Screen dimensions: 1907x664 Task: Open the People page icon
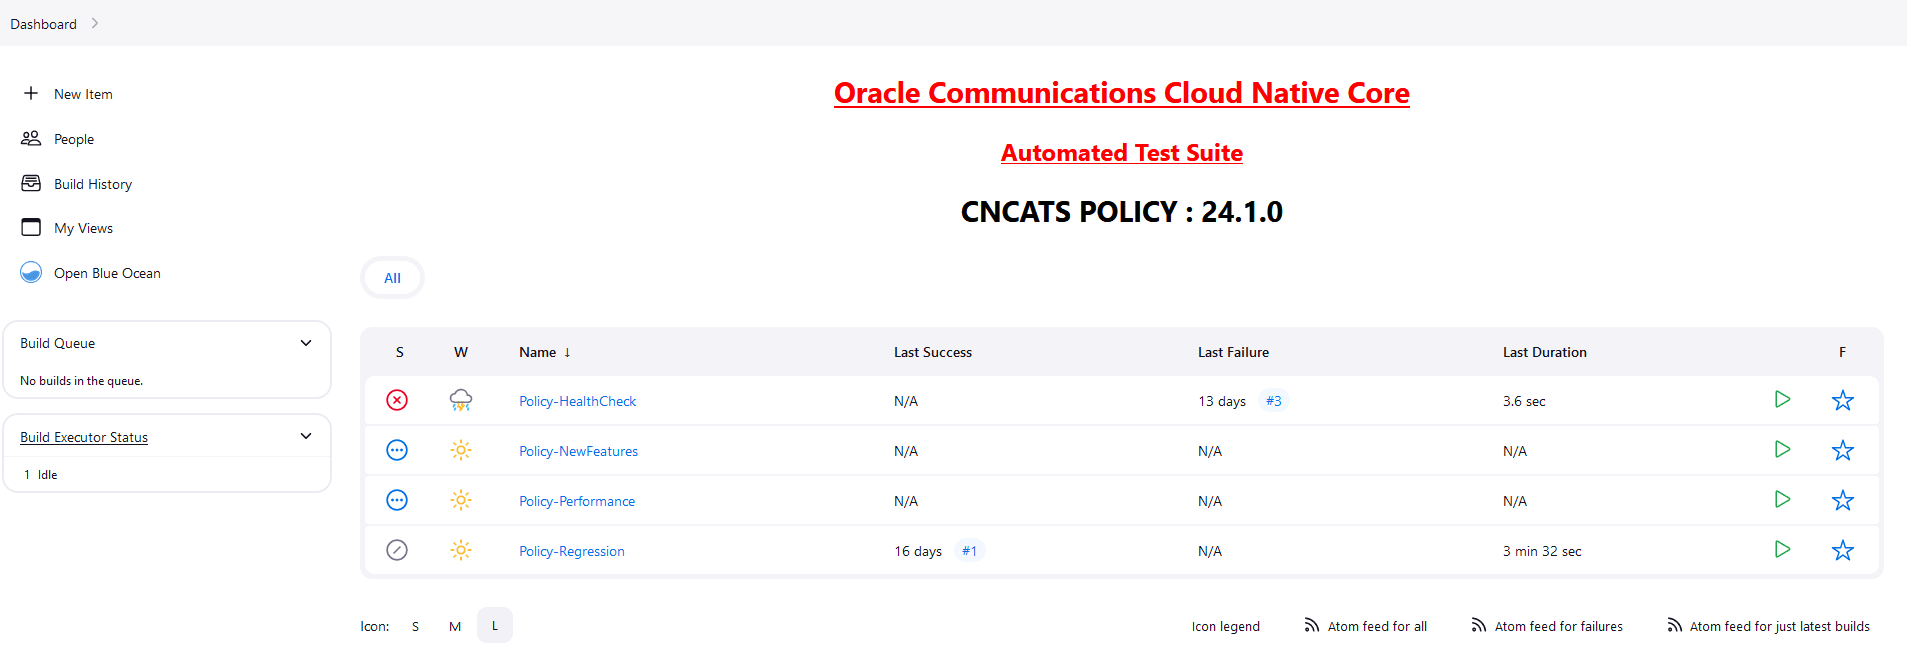coord(31,138)
